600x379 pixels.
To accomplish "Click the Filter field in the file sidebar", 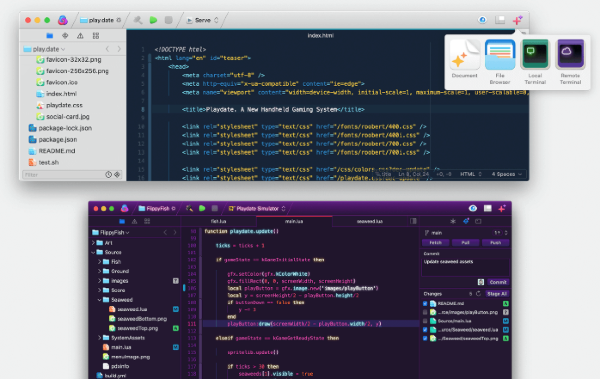I will click(63, 175).
